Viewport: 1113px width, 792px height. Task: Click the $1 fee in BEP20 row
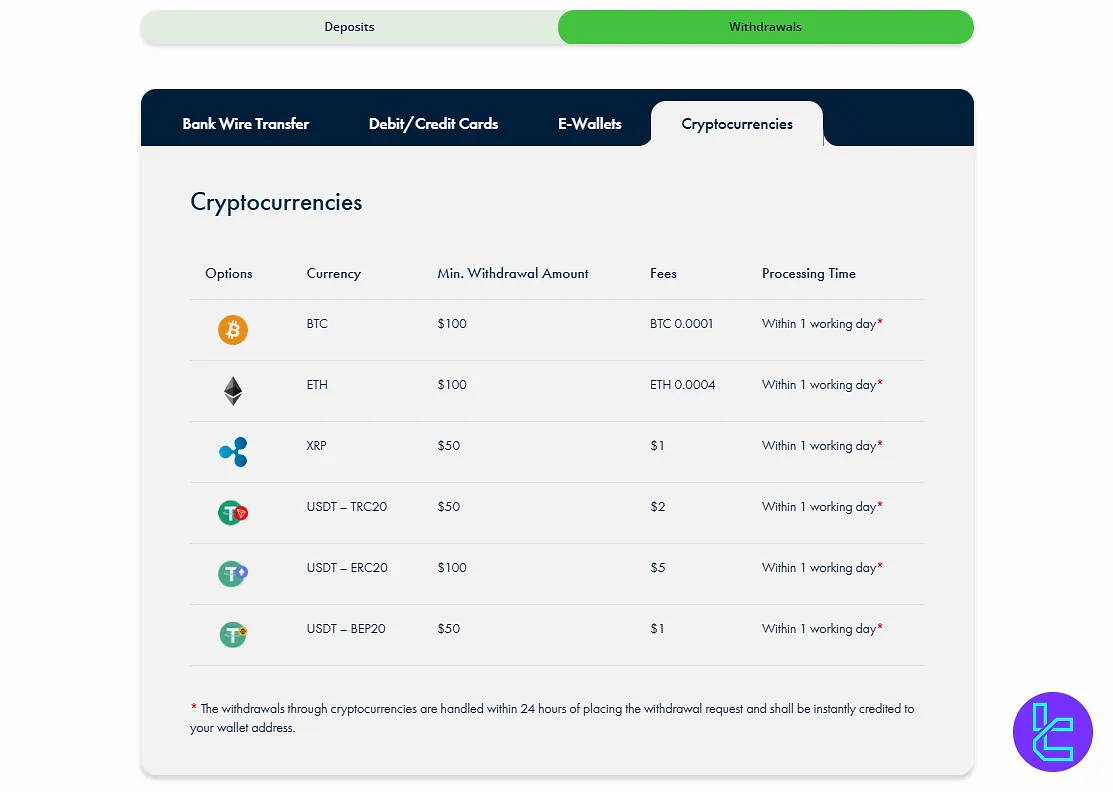tap(657, 629)
